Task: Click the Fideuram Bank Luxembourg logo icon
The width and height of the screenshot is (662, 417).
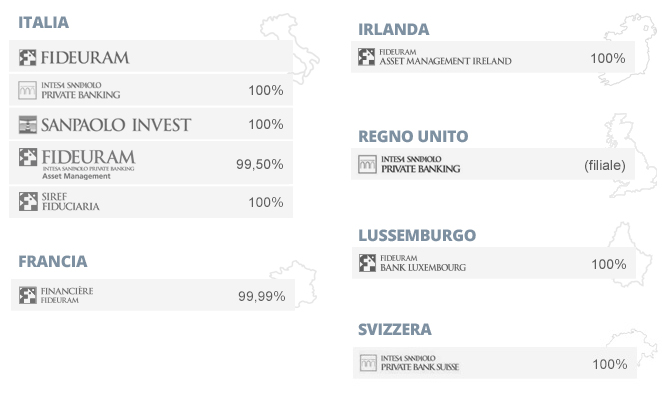Action: (x=367, y=263)
